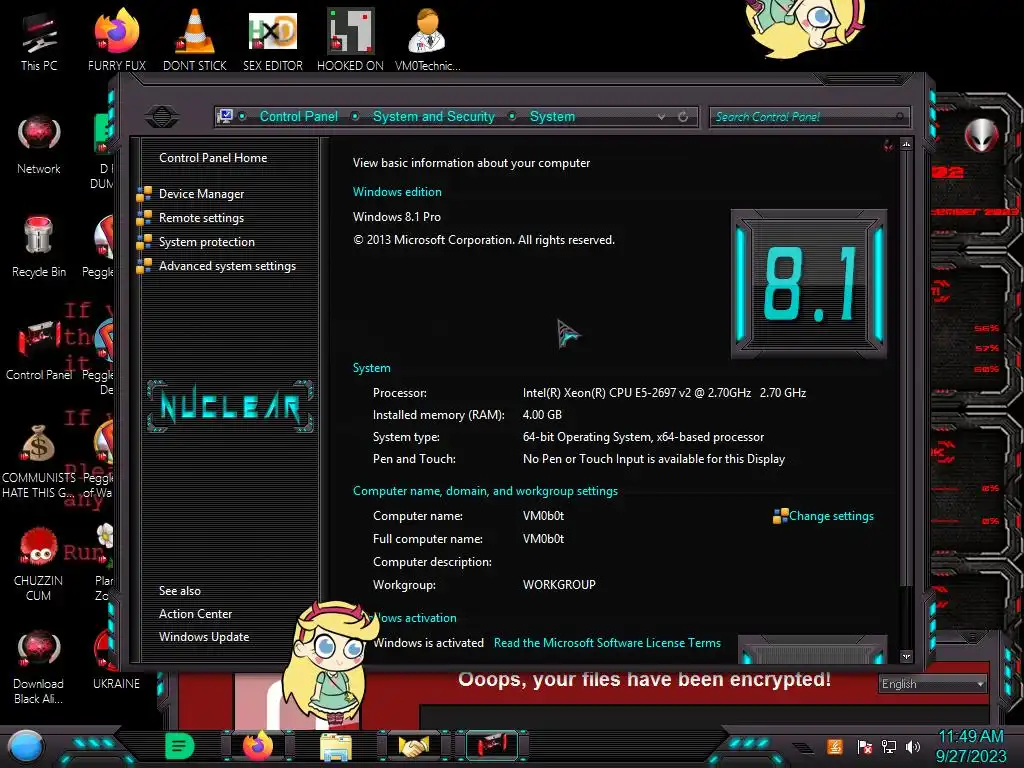This screenshot has height=768, width=1024.
Task: Select Control Panel breadcrumb in address bar
Action: pos(298,116)
